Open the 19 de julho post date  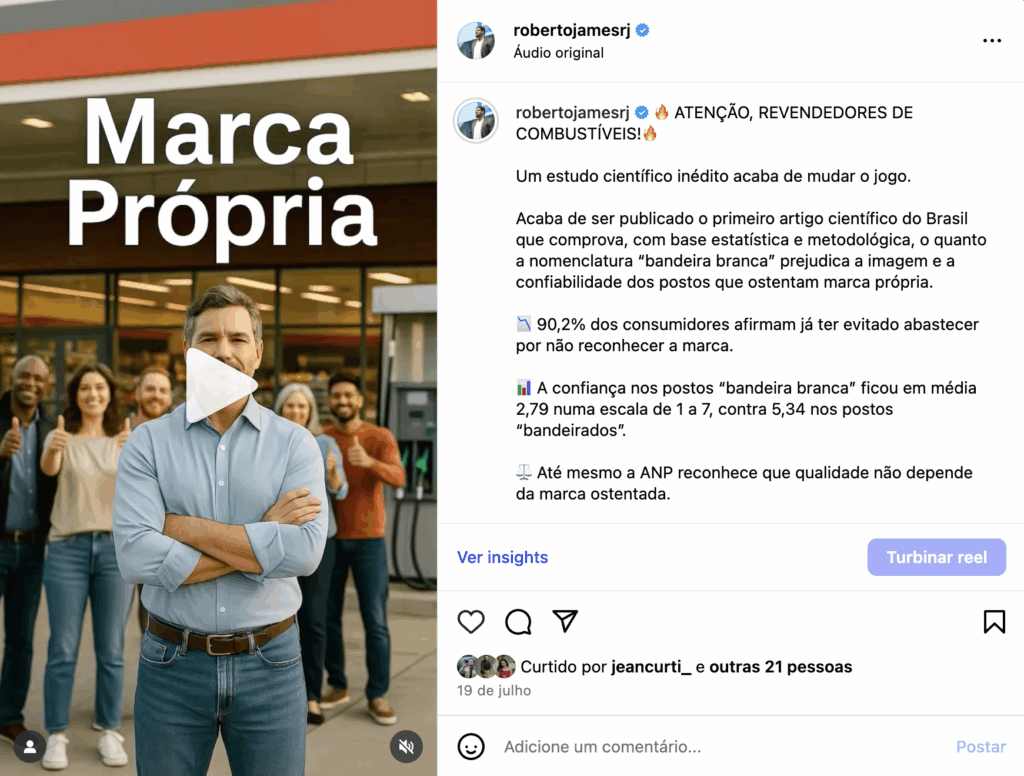(494, 691)
